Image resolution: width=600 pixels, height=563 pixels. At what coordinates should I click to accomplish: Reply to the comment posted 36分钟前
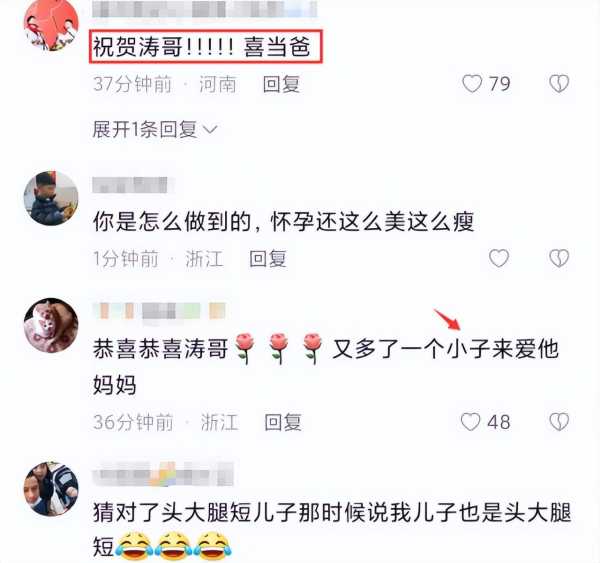point(283,422)
